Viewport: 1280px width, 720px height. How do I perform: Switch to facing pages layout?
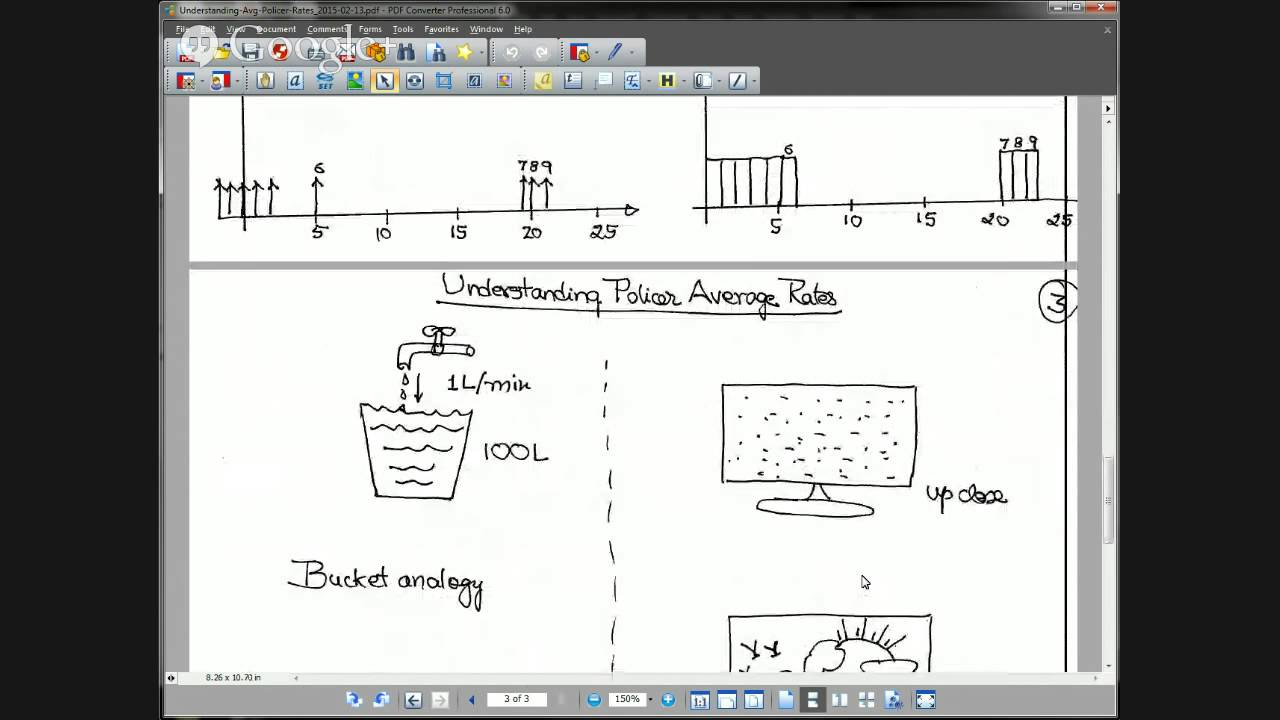pyautogui.click(x=840, y=700)
